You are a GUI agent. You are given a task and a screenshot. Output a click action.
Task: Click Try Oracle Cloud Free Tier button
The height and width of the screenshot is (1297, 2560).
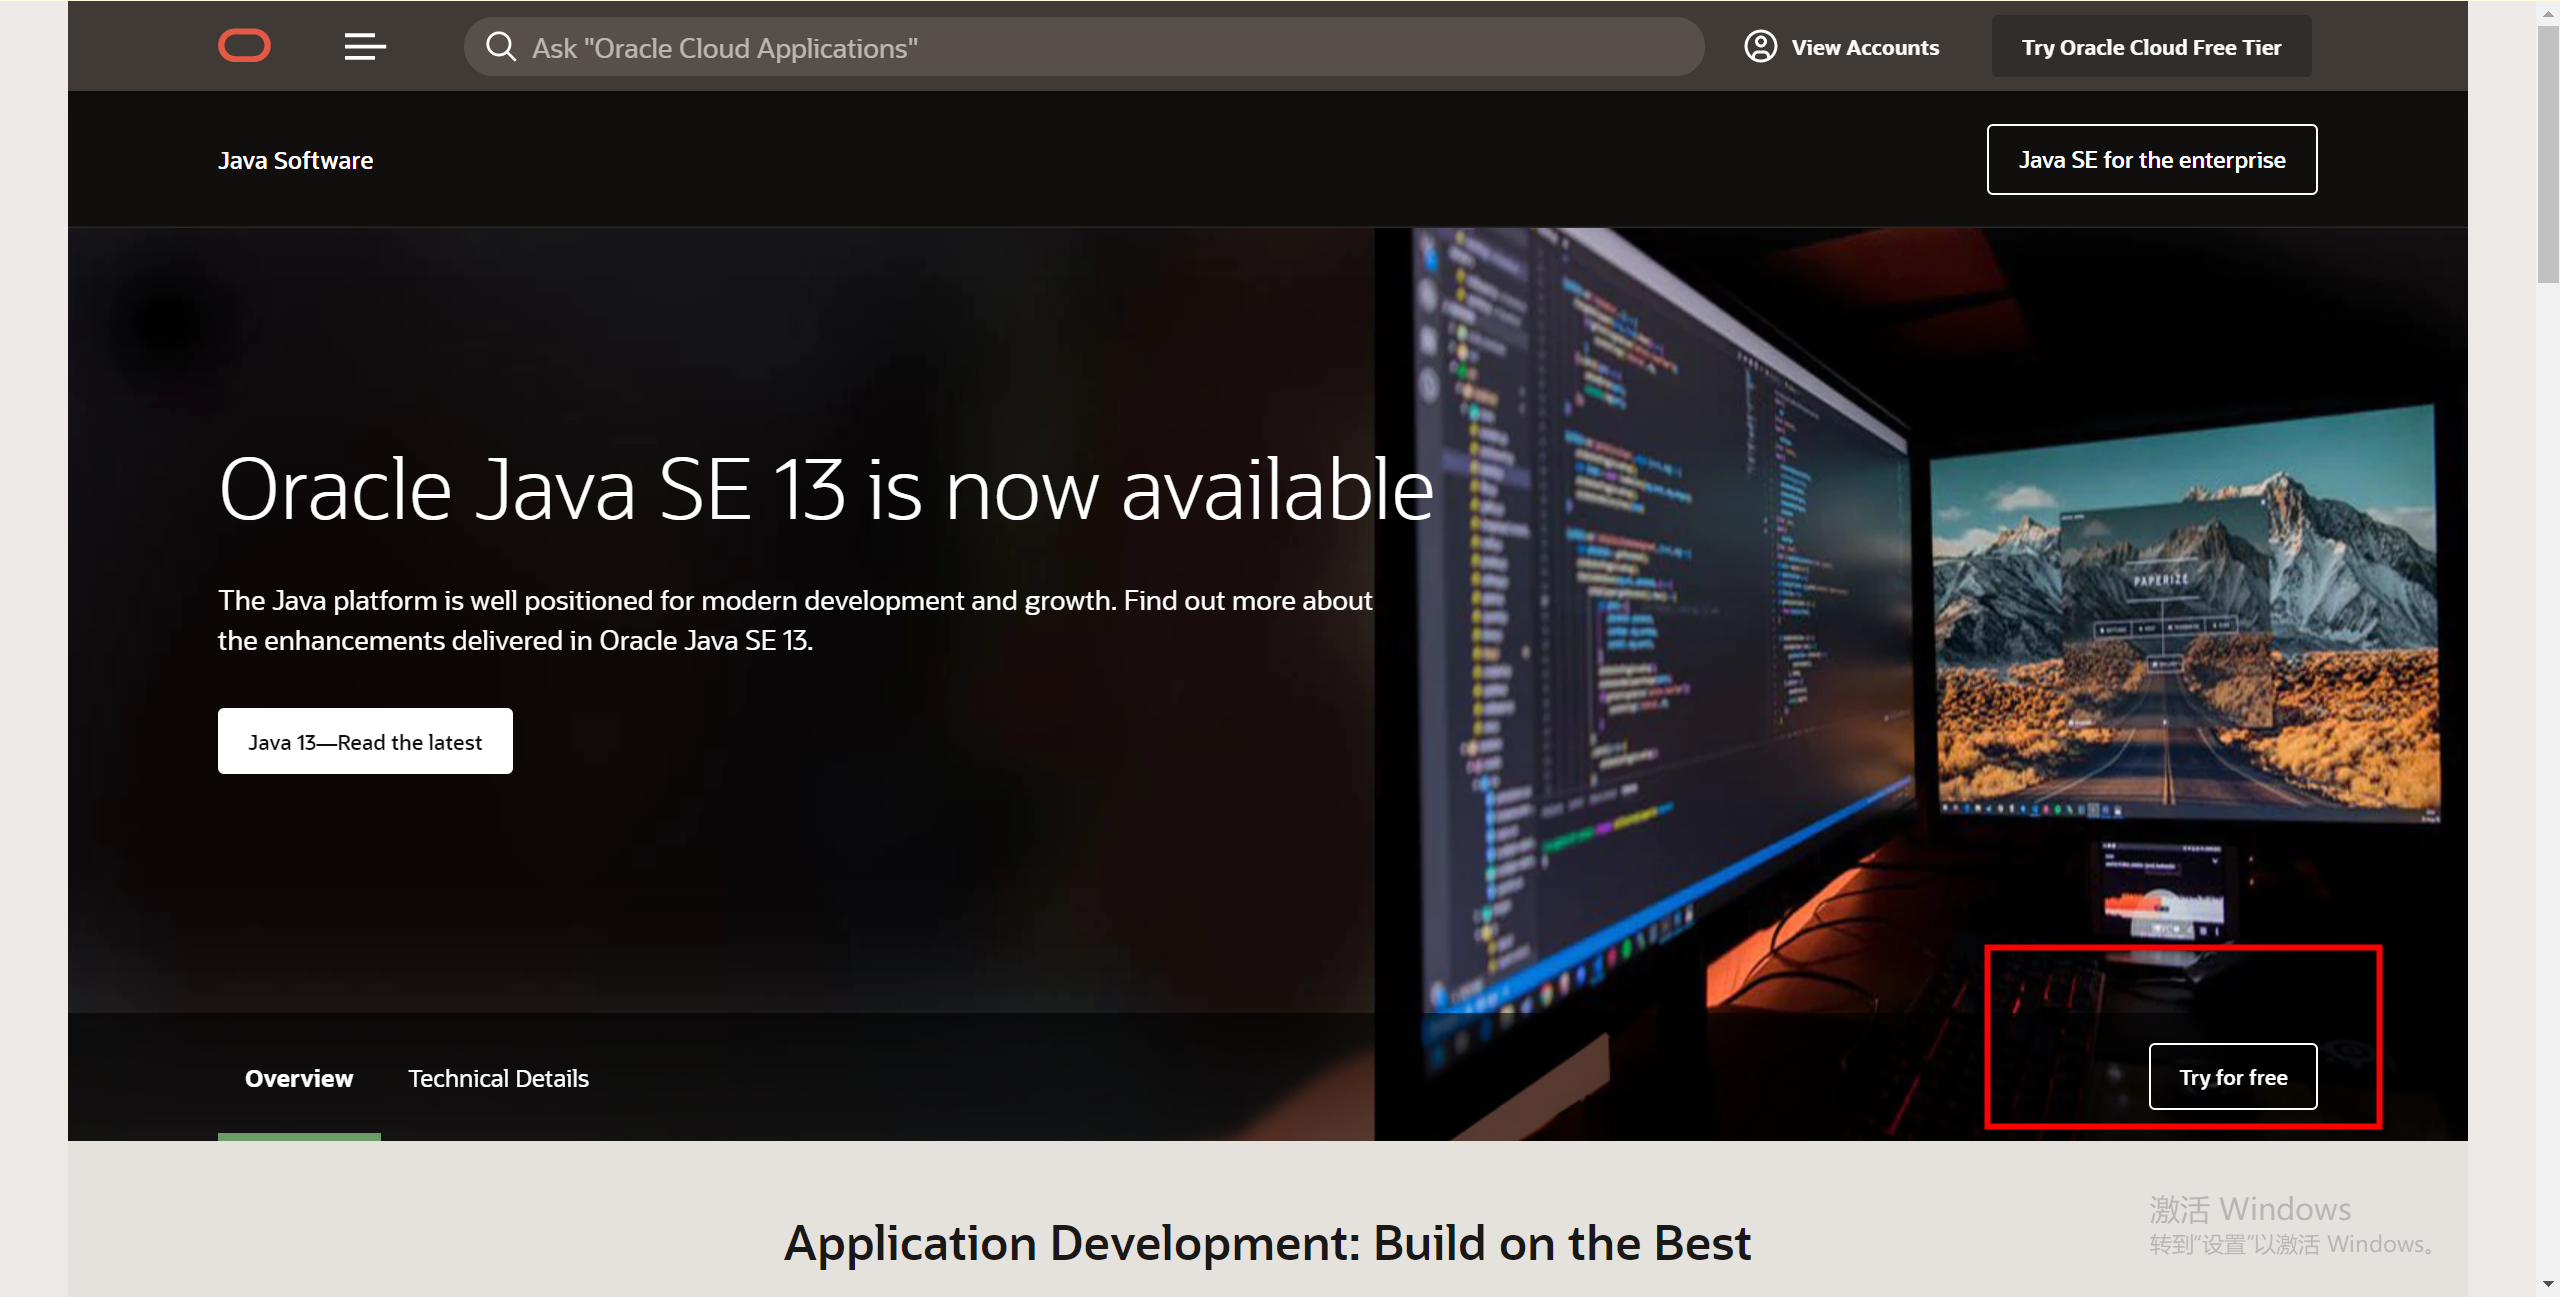tap(2150, 47)
